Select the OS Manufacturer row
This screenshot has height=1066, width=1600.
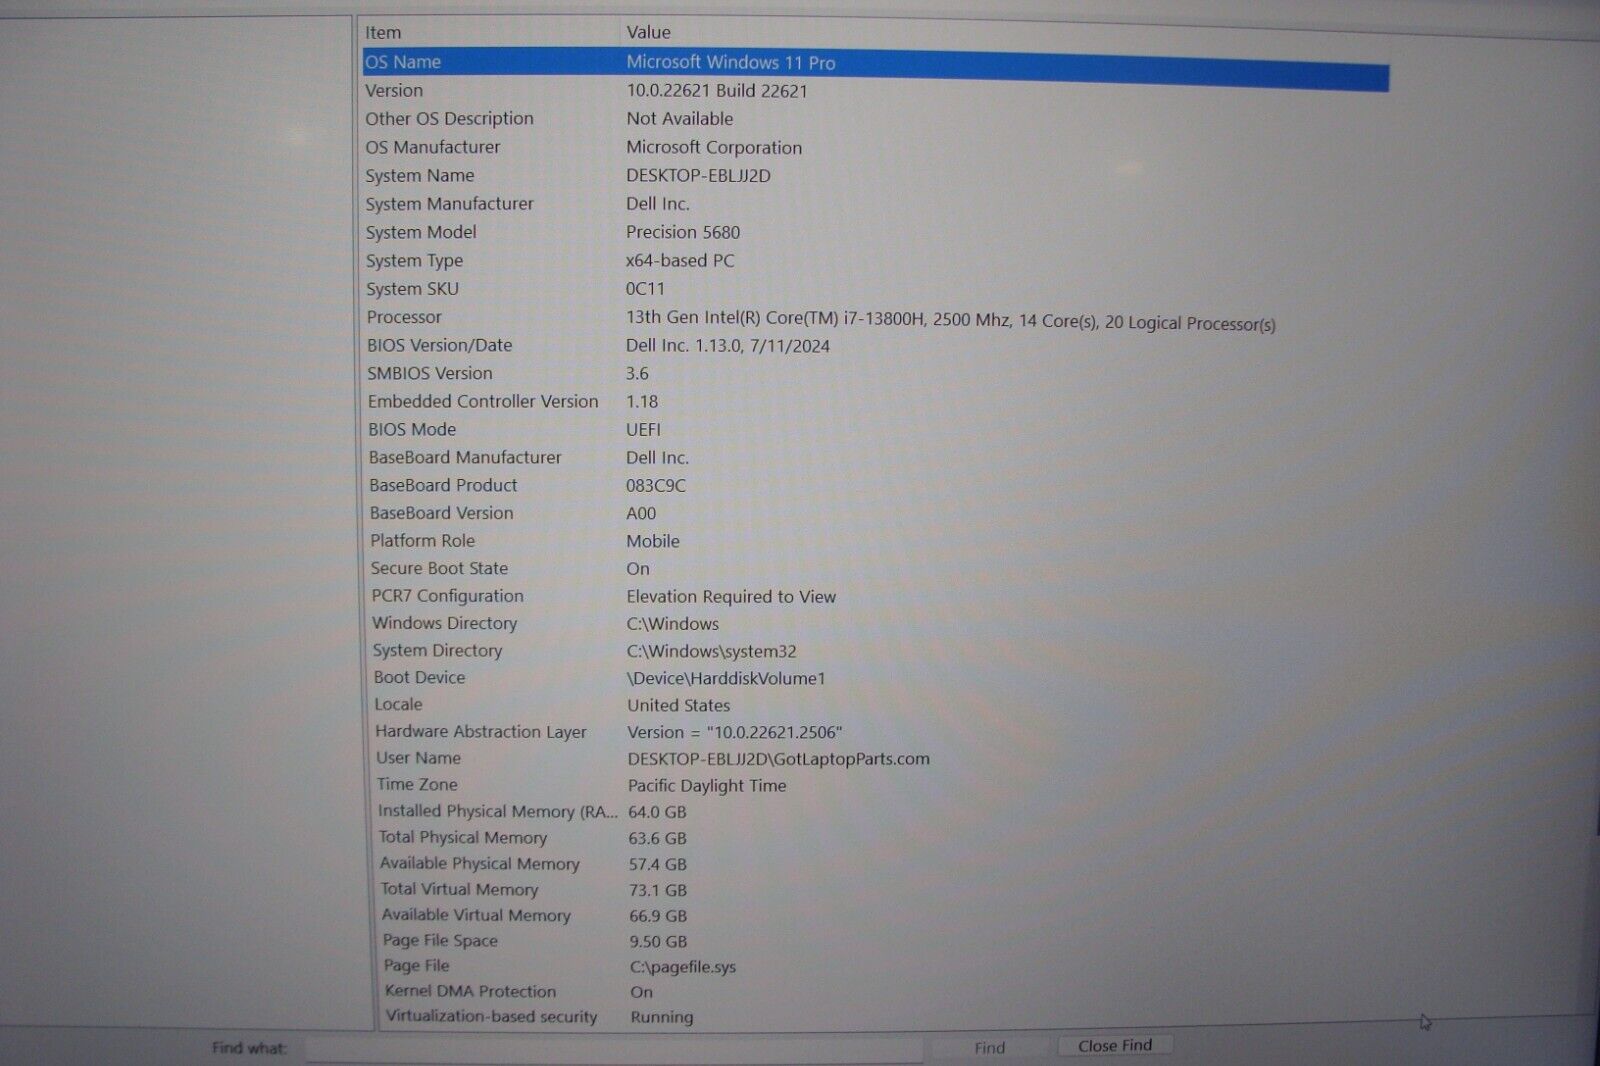pos(876,147)
